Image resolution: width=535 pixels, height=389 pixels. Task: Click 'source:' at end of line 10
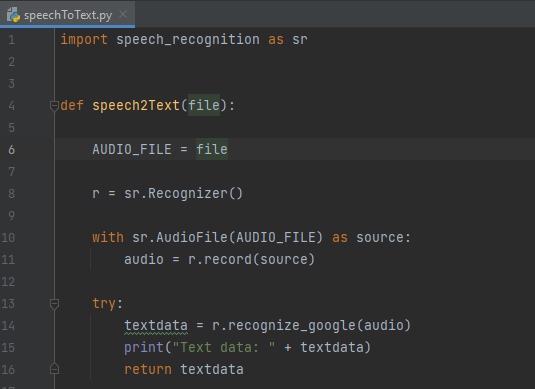click(384, 237)
